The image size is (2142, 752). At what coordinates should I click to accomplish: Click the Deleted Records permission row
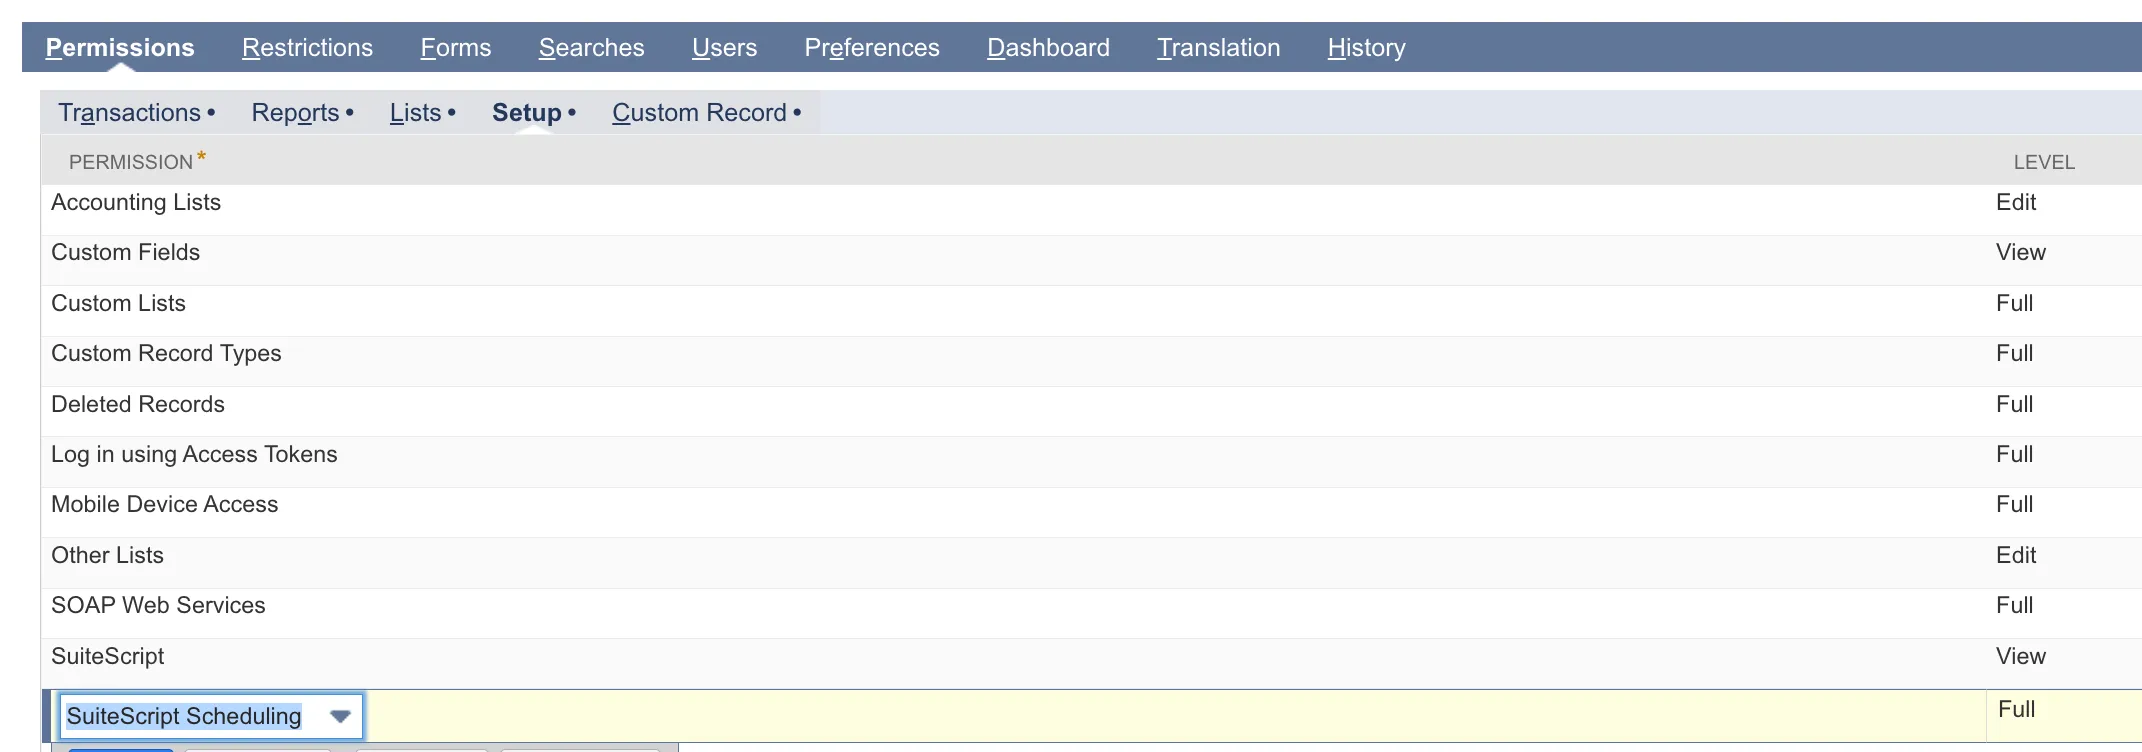1091,411
